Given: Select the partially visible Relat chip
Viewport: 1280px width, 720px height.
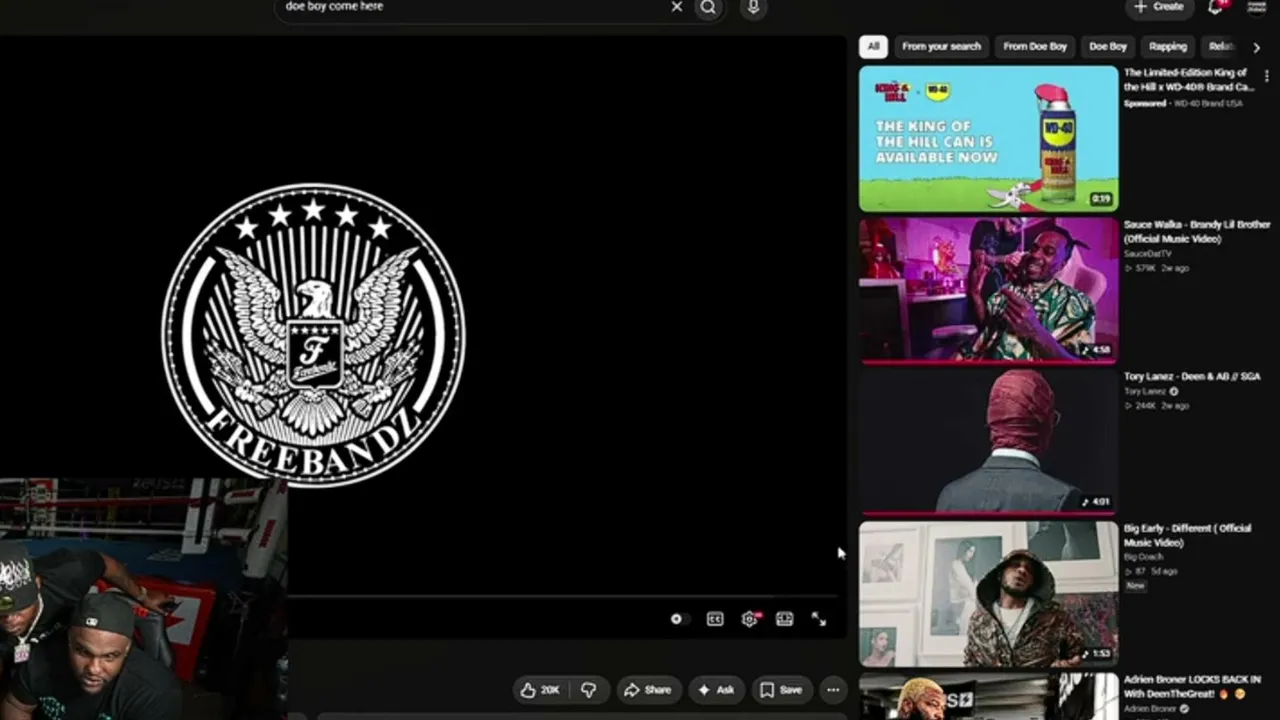Looking at the screenshot, I should pyautogui.click(x=1221, y=47).
